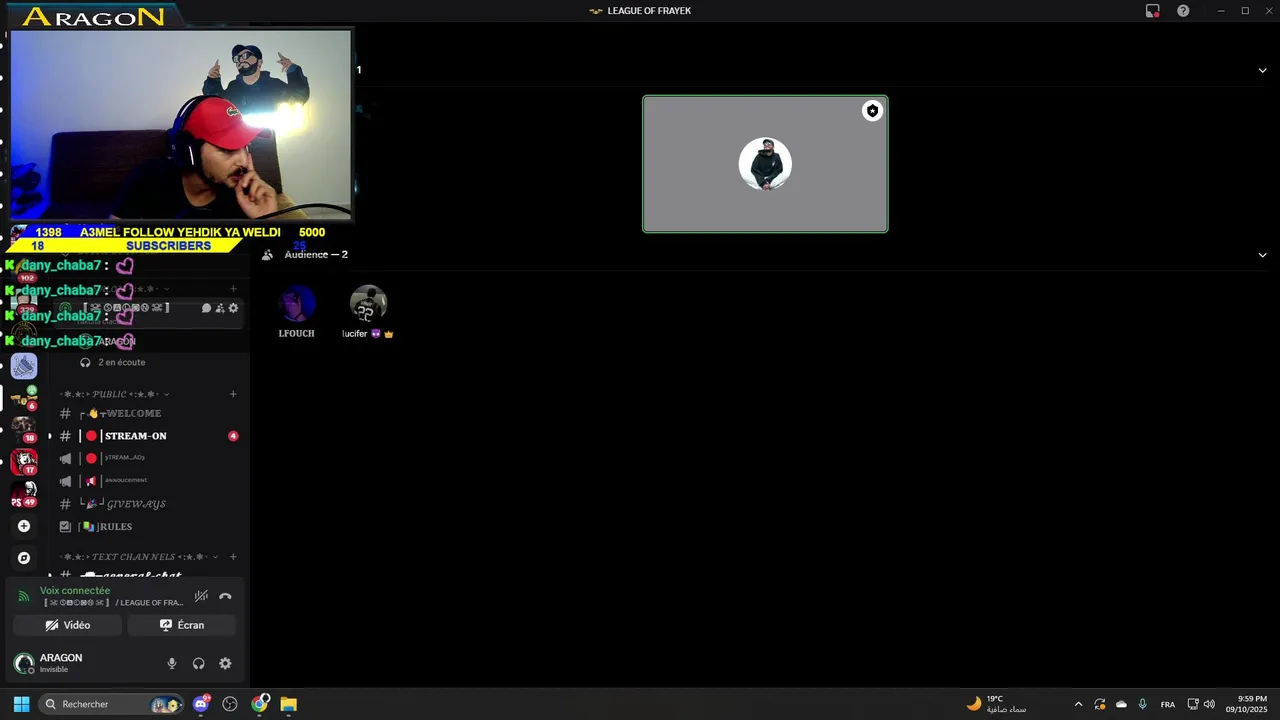Add a channel to TEXT CHANNELS category
Screen dimensions: 1280x720
click(233, 557)
